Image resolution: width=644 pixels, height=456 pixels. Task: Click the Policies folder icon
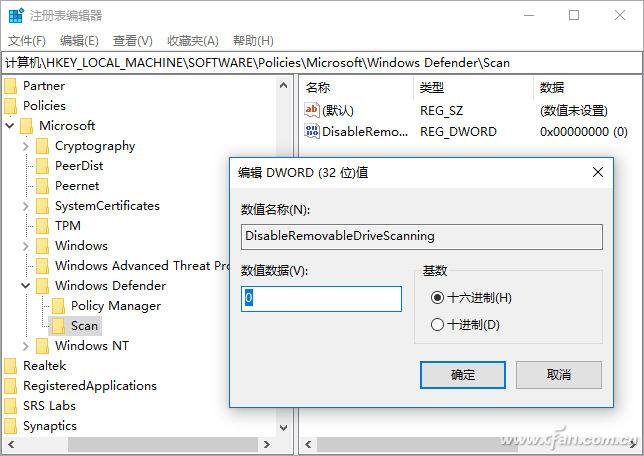click(x=11, y=106)
